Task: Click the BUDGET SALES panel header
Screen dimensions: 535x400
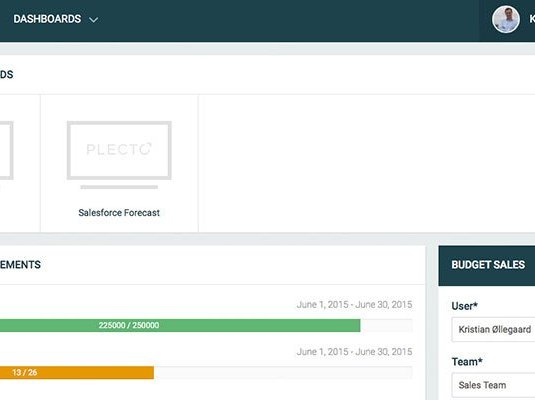Action: click(487, 265)
